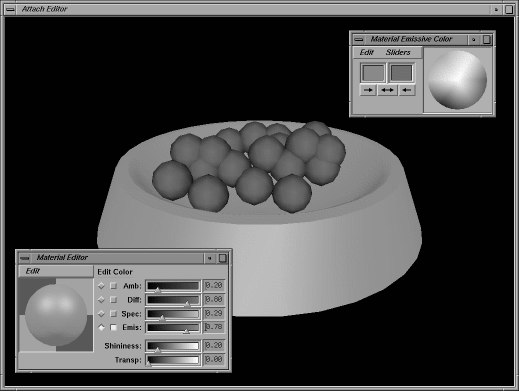Click the Emis slider track

pos(173,328)
